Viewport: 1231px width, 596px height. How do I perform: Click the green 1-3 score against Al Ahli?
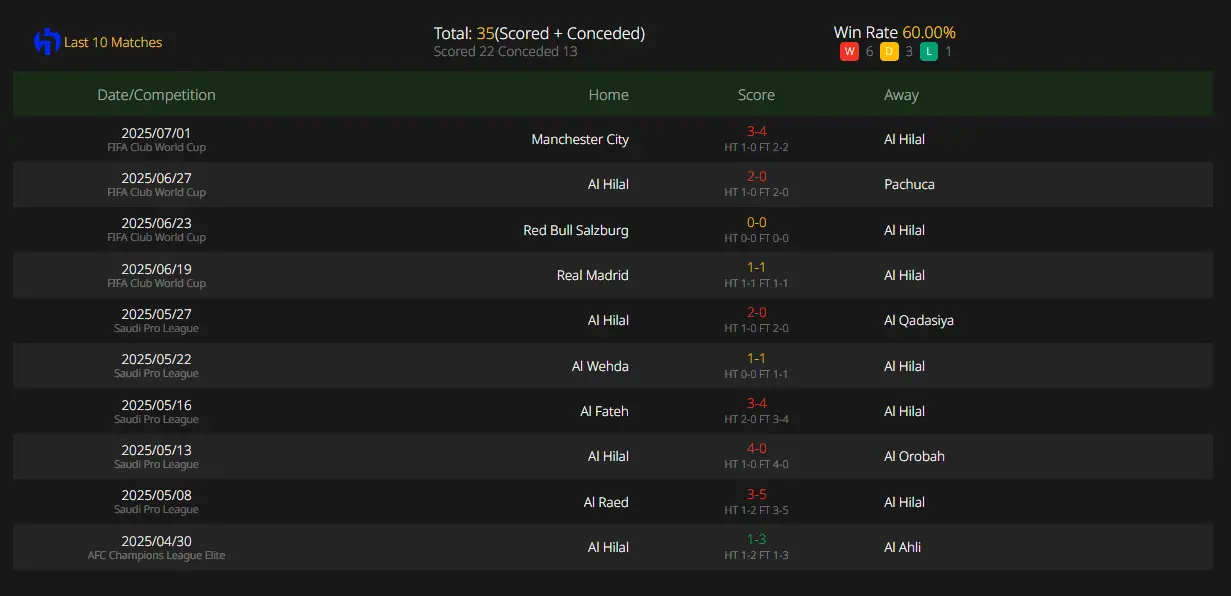(x=756, y=539)
